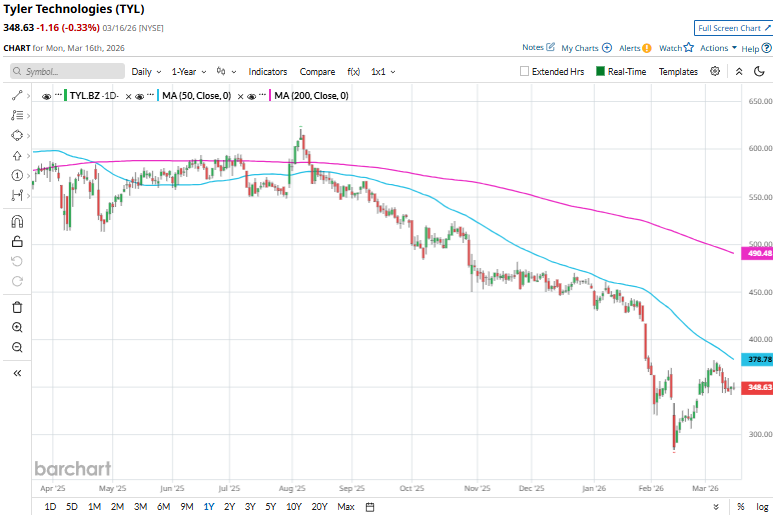This screenshot has width=773, height=515.
Task: Remove the TYL.BZ series with X
Action: [x=128, y=96]
